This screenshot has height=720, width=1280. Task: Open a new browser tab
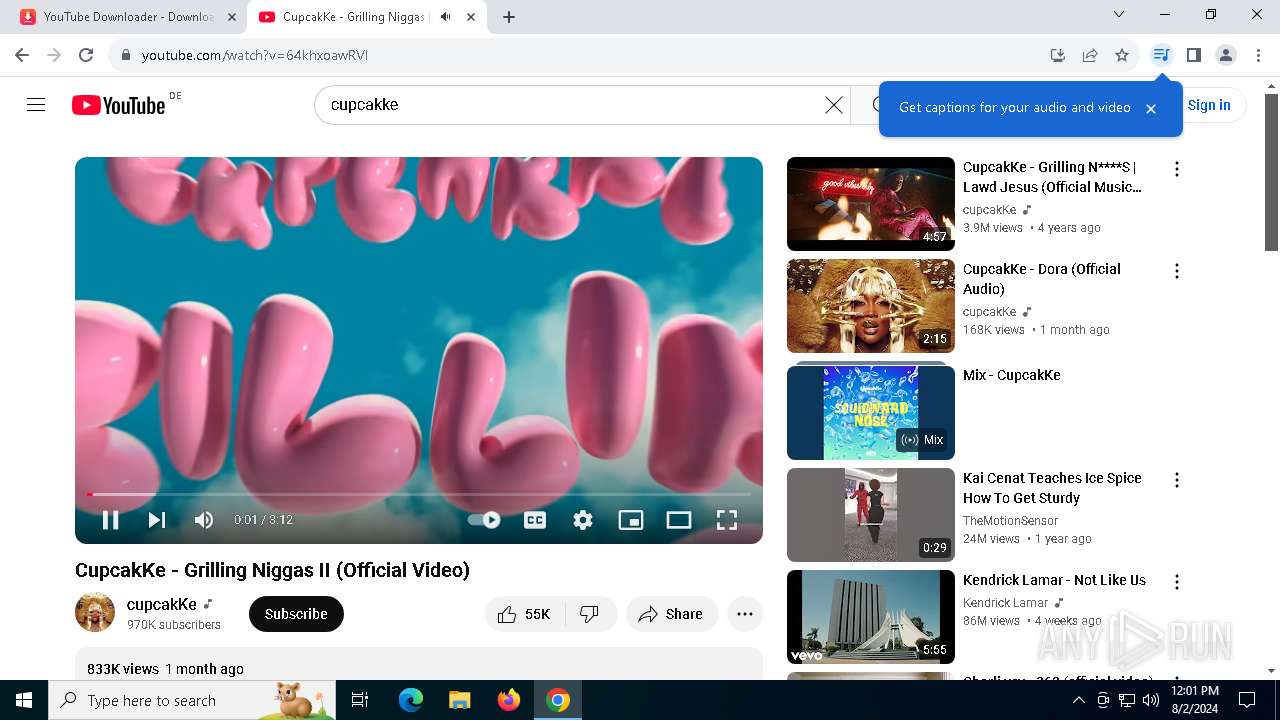pyautogui.click(x=509, y=17)
